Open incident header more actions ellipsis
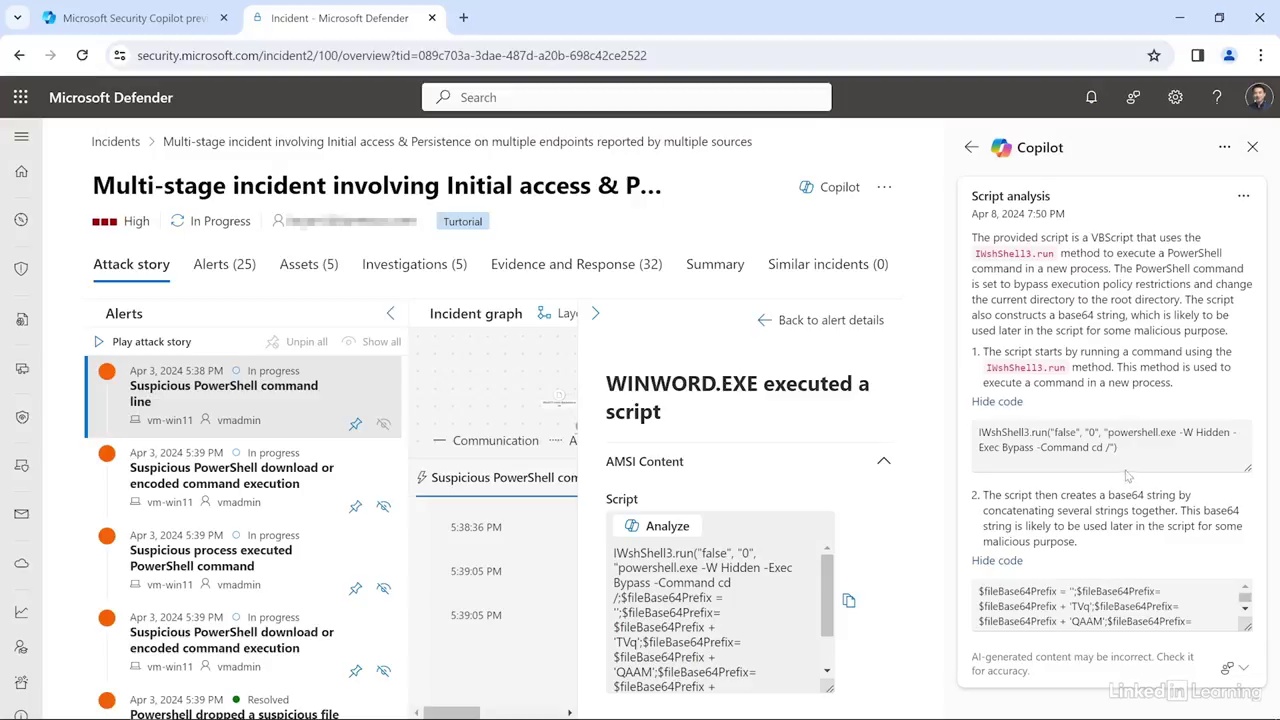The height and width of the screenshot is (720, 1280). coord(884,187)
